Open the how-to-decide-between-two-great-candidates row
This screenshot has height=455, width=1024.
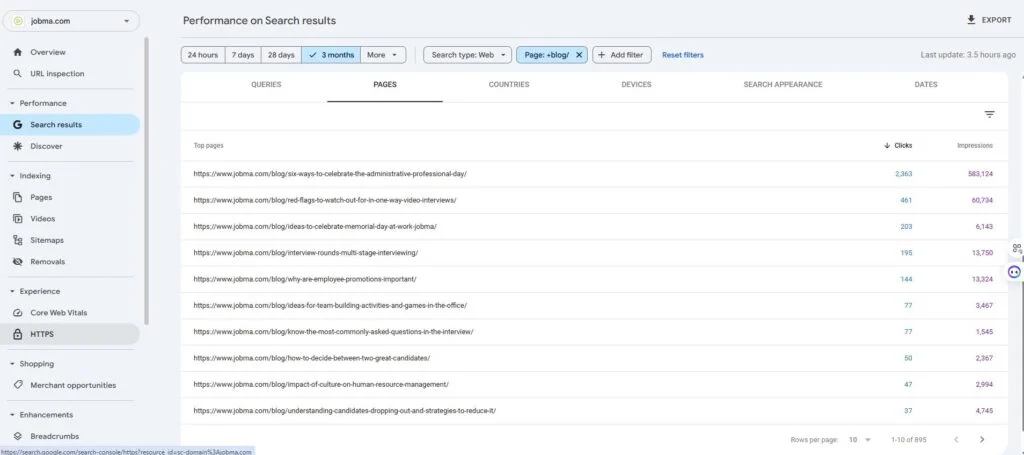(594, 358)
